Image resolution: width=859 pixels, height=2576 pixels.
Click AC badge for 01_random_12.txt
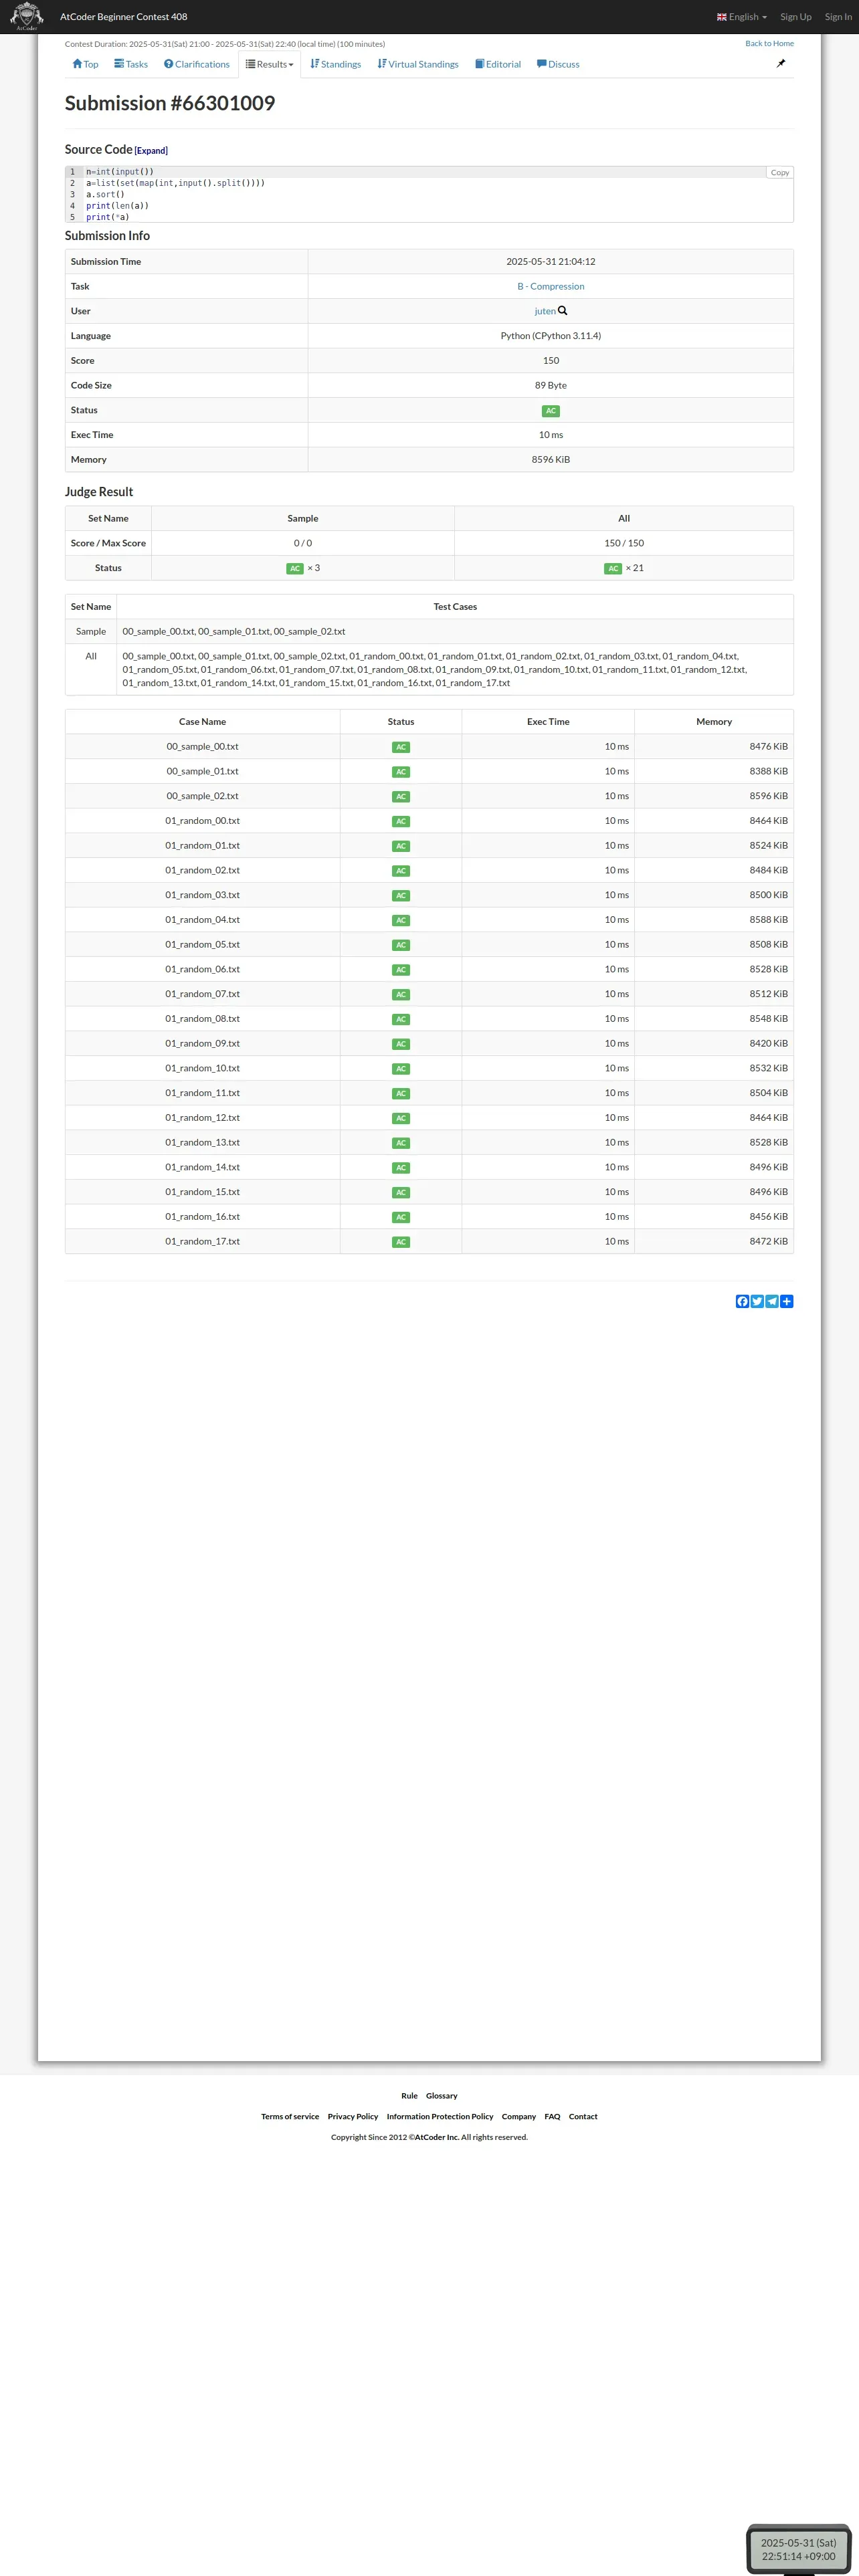[x=401, y=1118]
